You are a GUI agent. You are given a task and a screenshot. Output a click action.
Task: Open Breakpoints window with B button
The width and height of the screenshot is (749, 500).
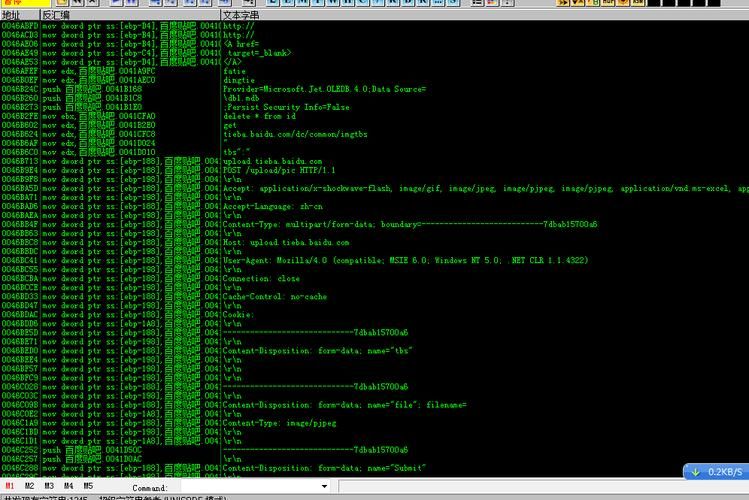coord(364,3)
